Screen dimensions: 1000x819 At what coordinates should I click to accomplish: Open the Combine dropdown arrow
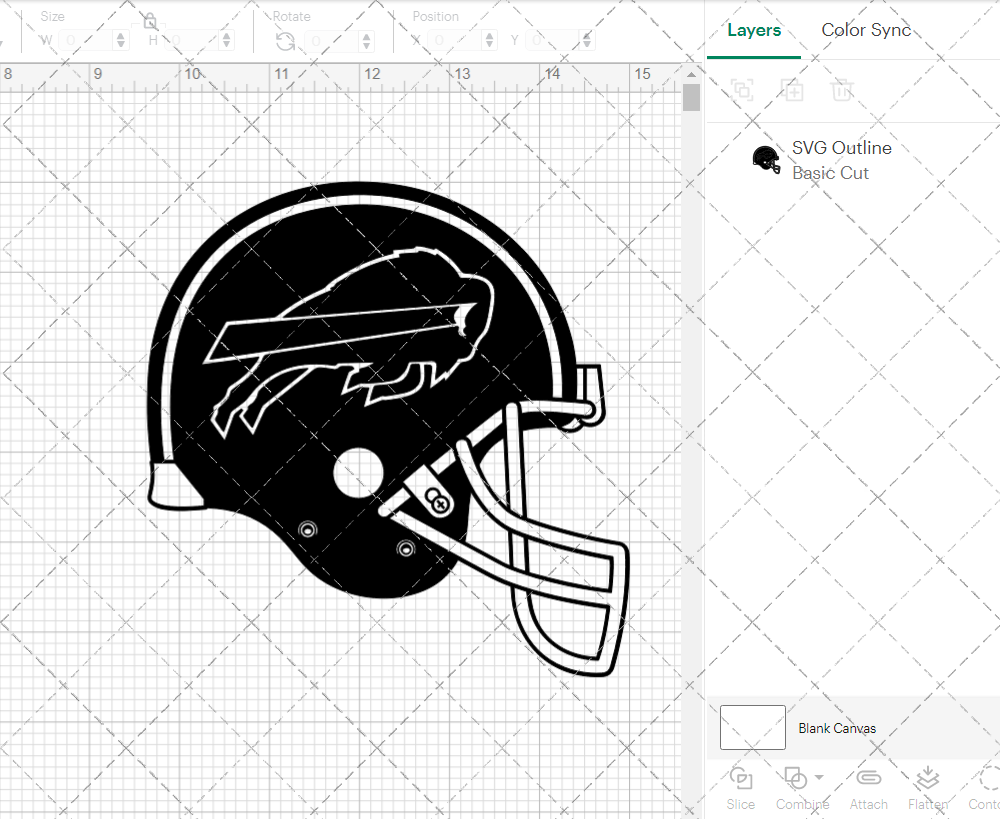pyautogui.click(x=819, y=778)
